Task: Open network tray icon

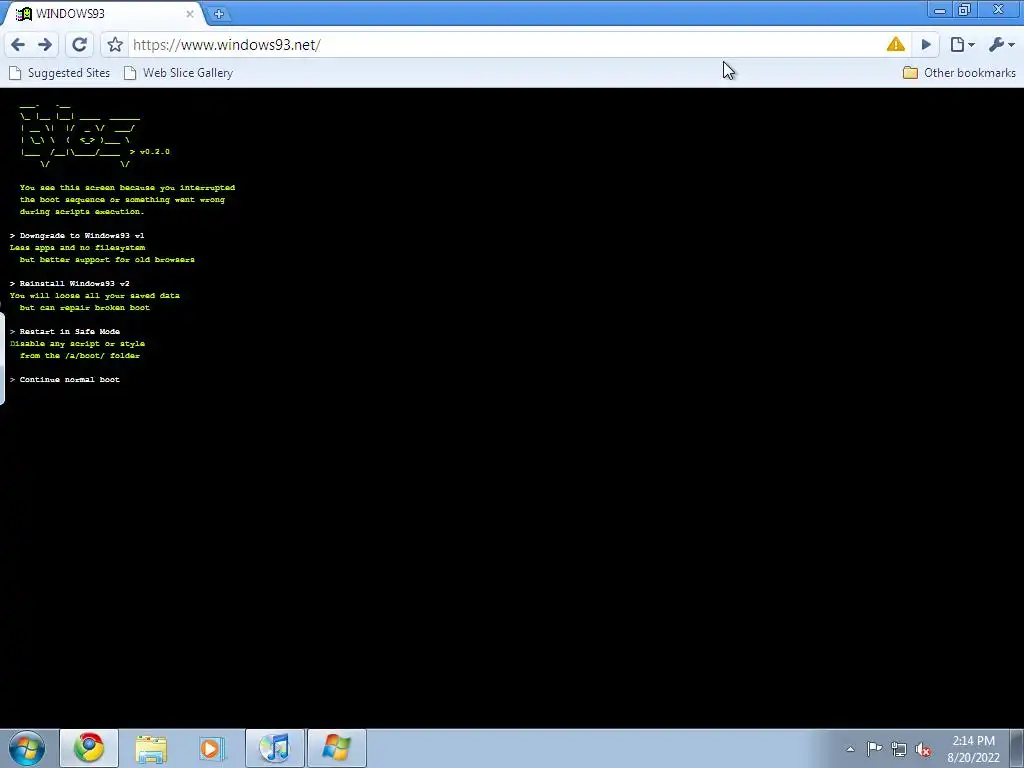Action: pyautogui.click(x=899, y=749)
